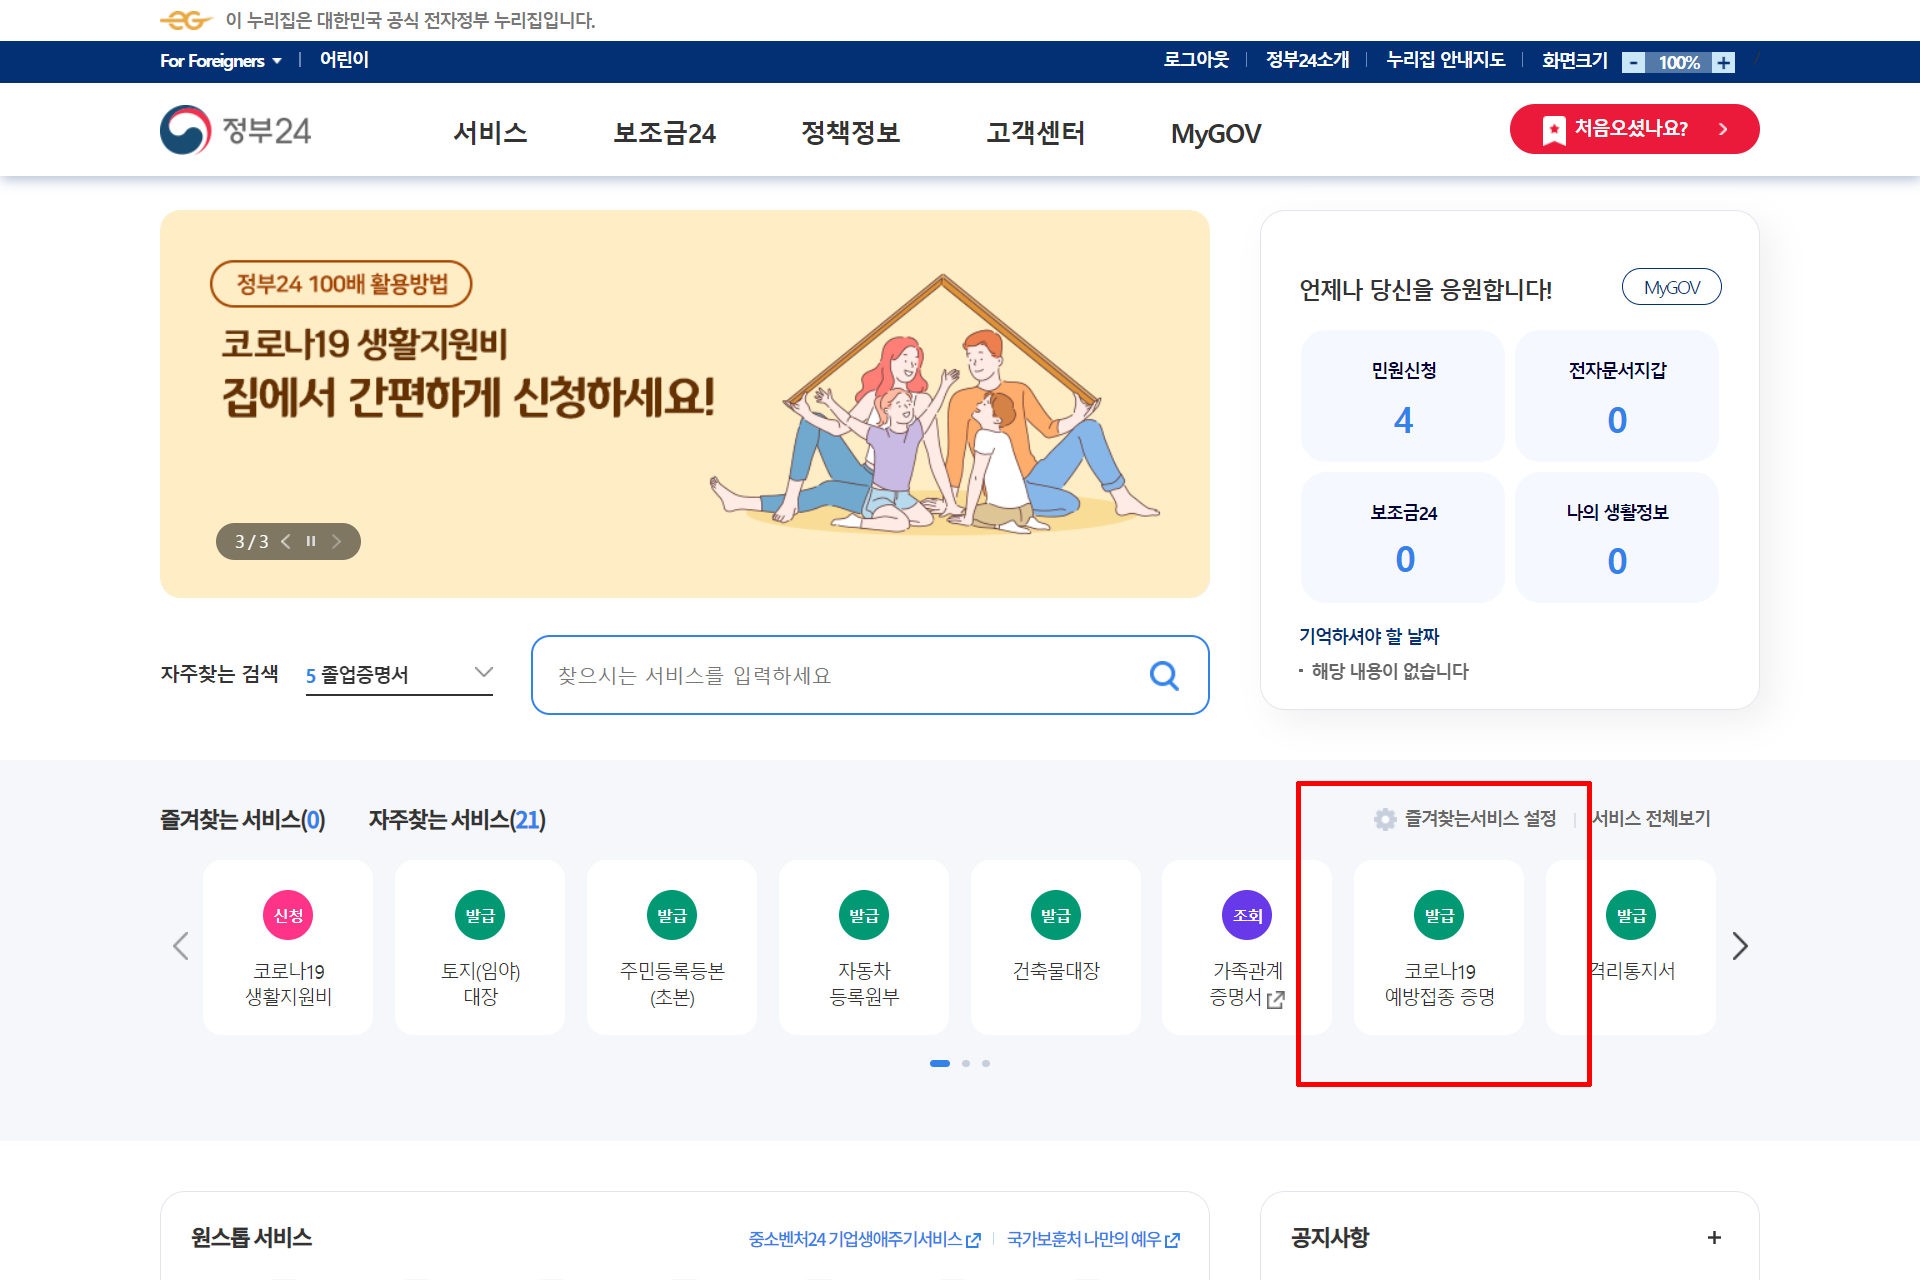The image size is (1920, 1280).
Task: Open 코로나19 예방접종 증명 발급 icon
Action: [x=1438, y=915]
